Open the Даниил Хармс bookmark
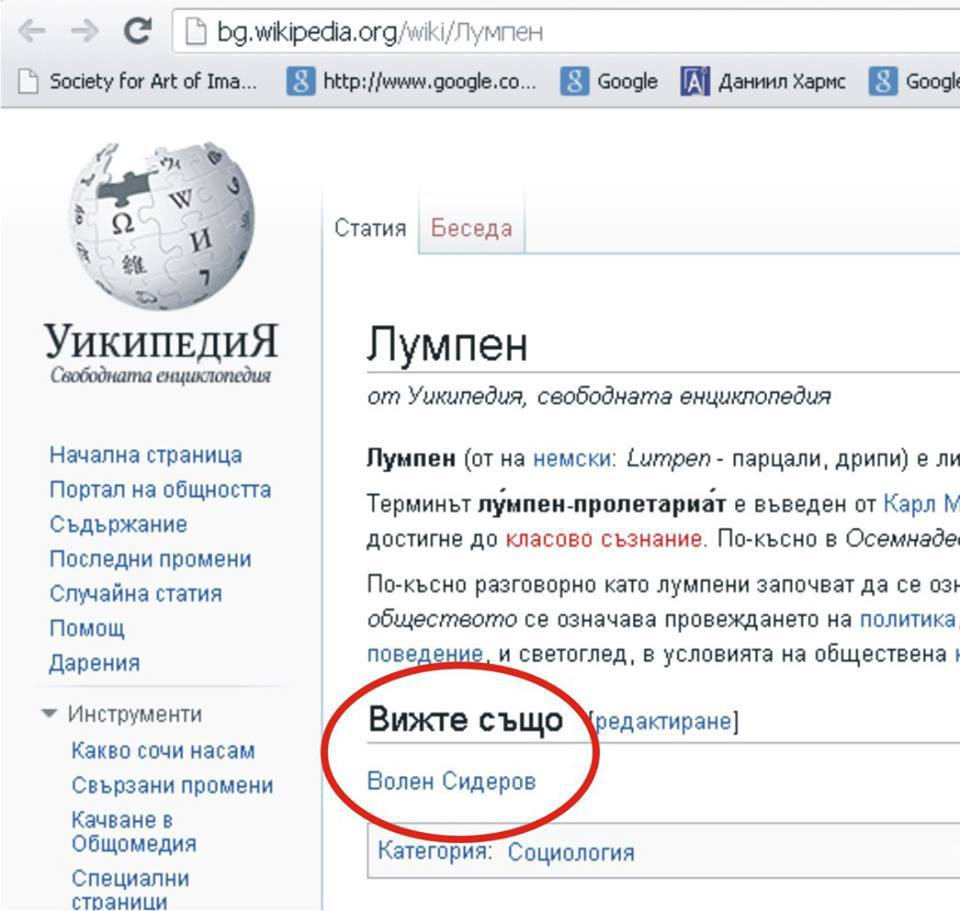Screen dimensions: 960x911 tap(763, 81)
